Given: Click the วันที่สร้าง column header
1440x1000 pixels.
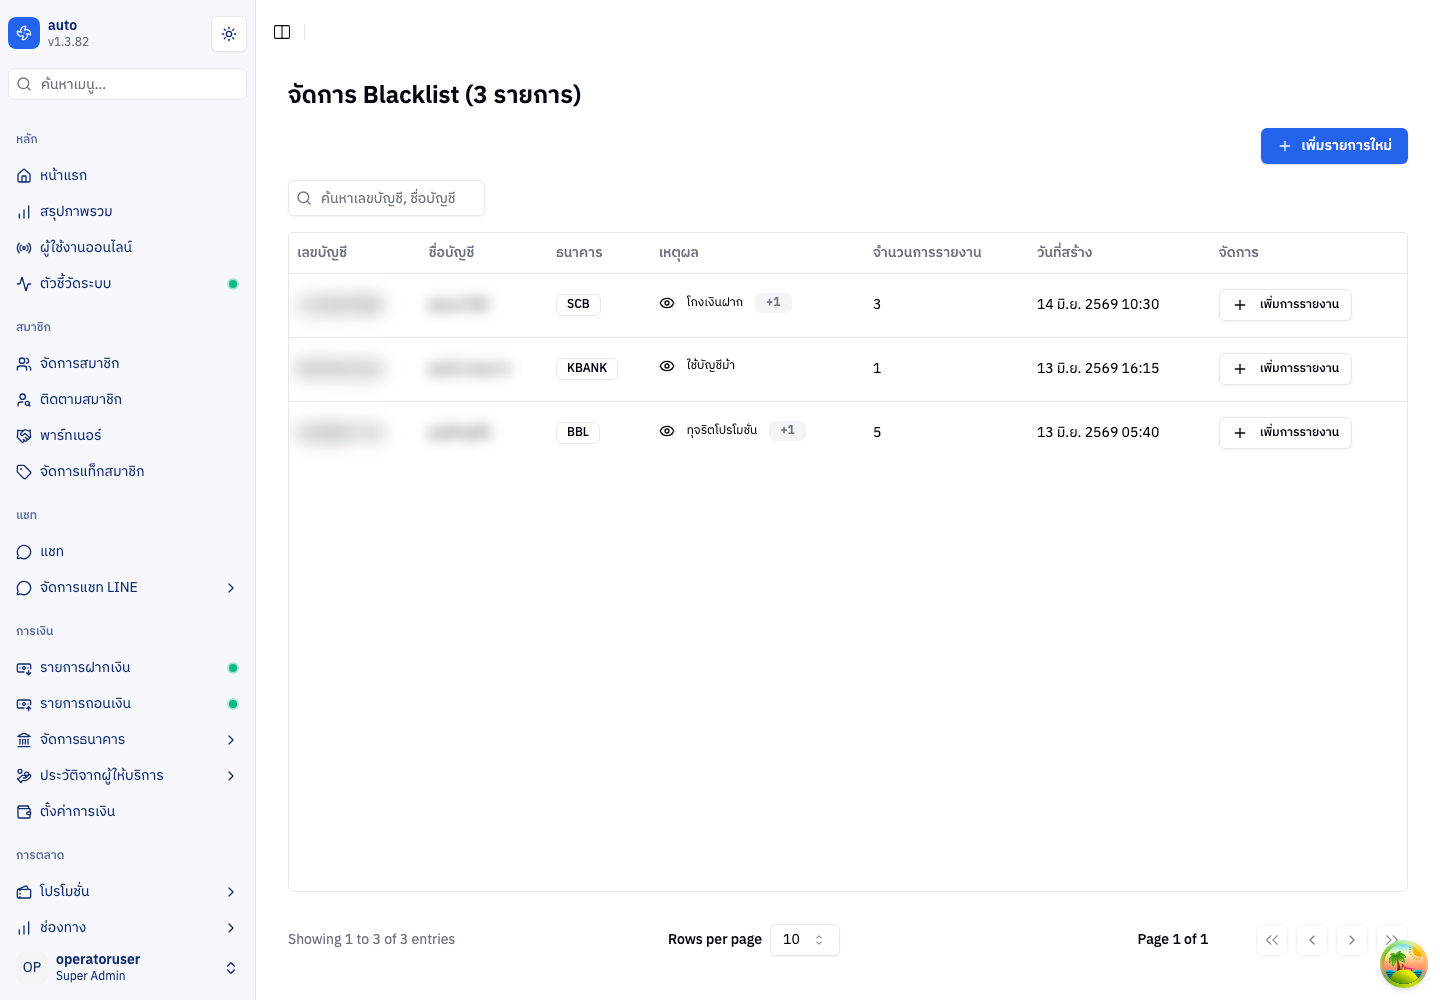Looking at the screenshot, I should [1064, 252].
